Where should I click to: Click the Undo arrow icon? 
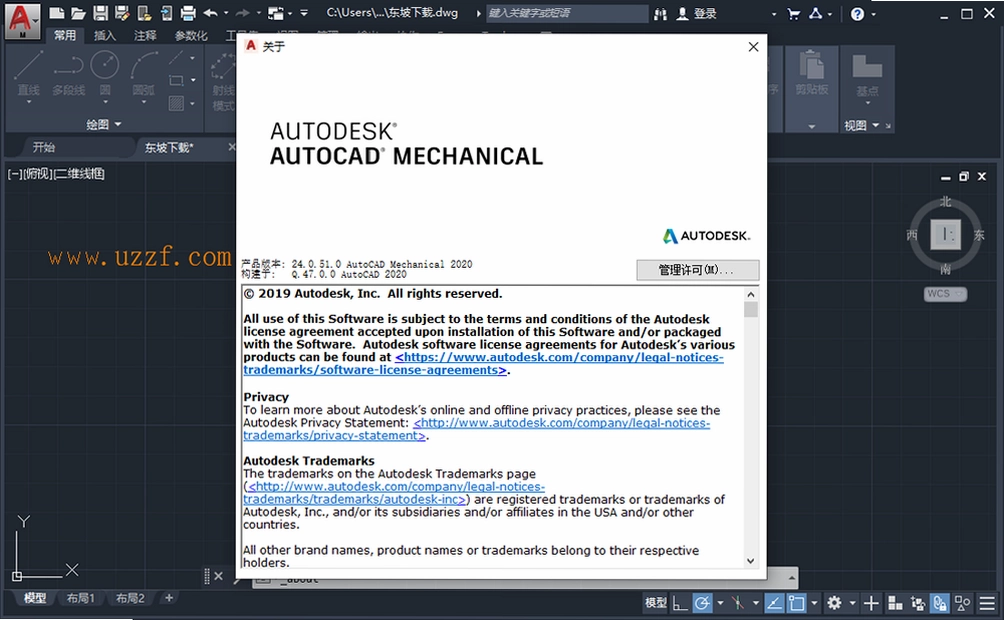[210, 13]
